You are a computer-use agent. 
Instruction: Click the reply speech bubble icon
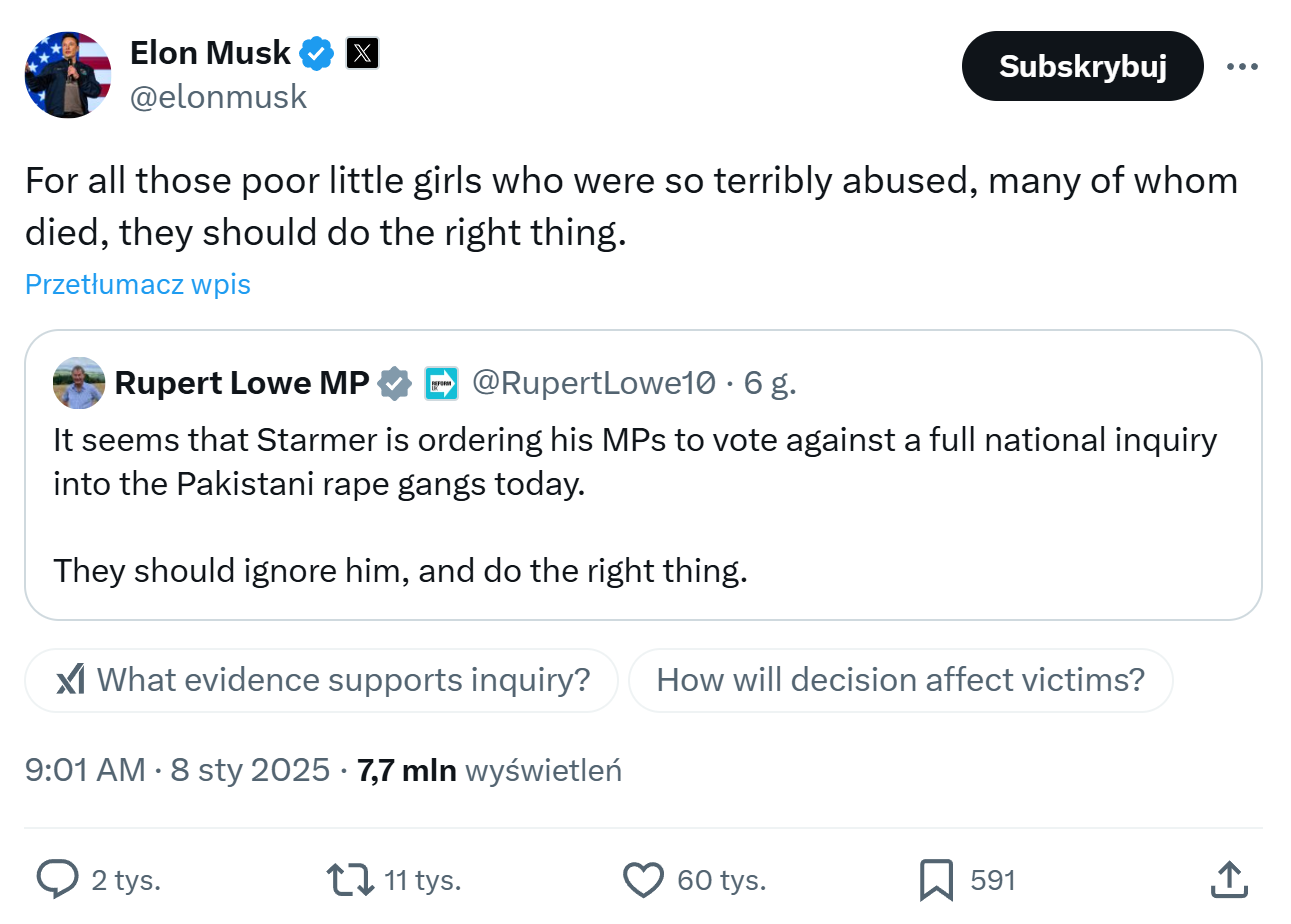[x=58, y=880]
